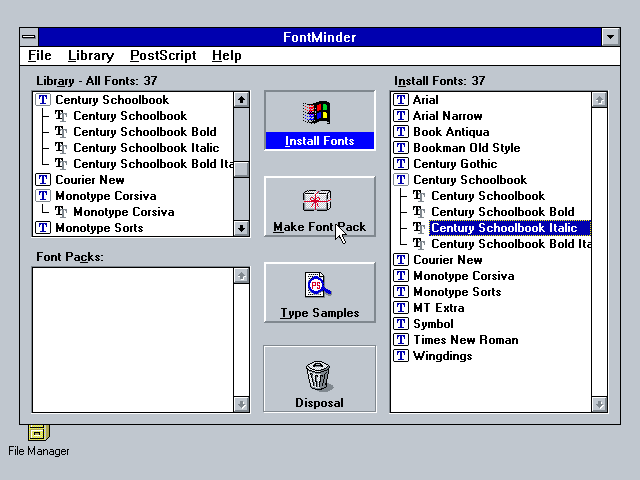The width and height of the screenshot is (640, 480).
Task: Collapse Monotype Corsiva family in Library list
Action: 43,196
